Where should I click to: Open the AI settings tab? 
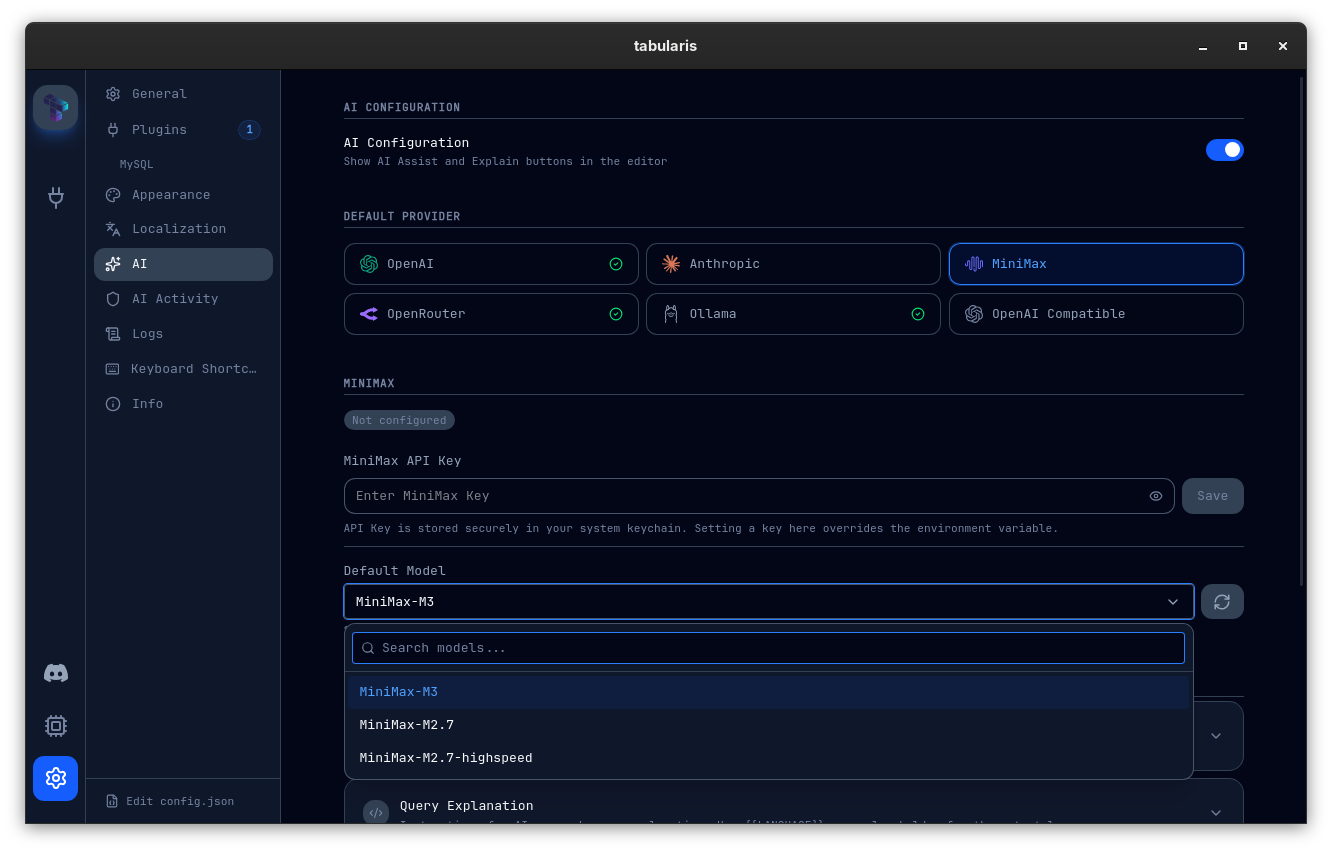click(183, 264)
